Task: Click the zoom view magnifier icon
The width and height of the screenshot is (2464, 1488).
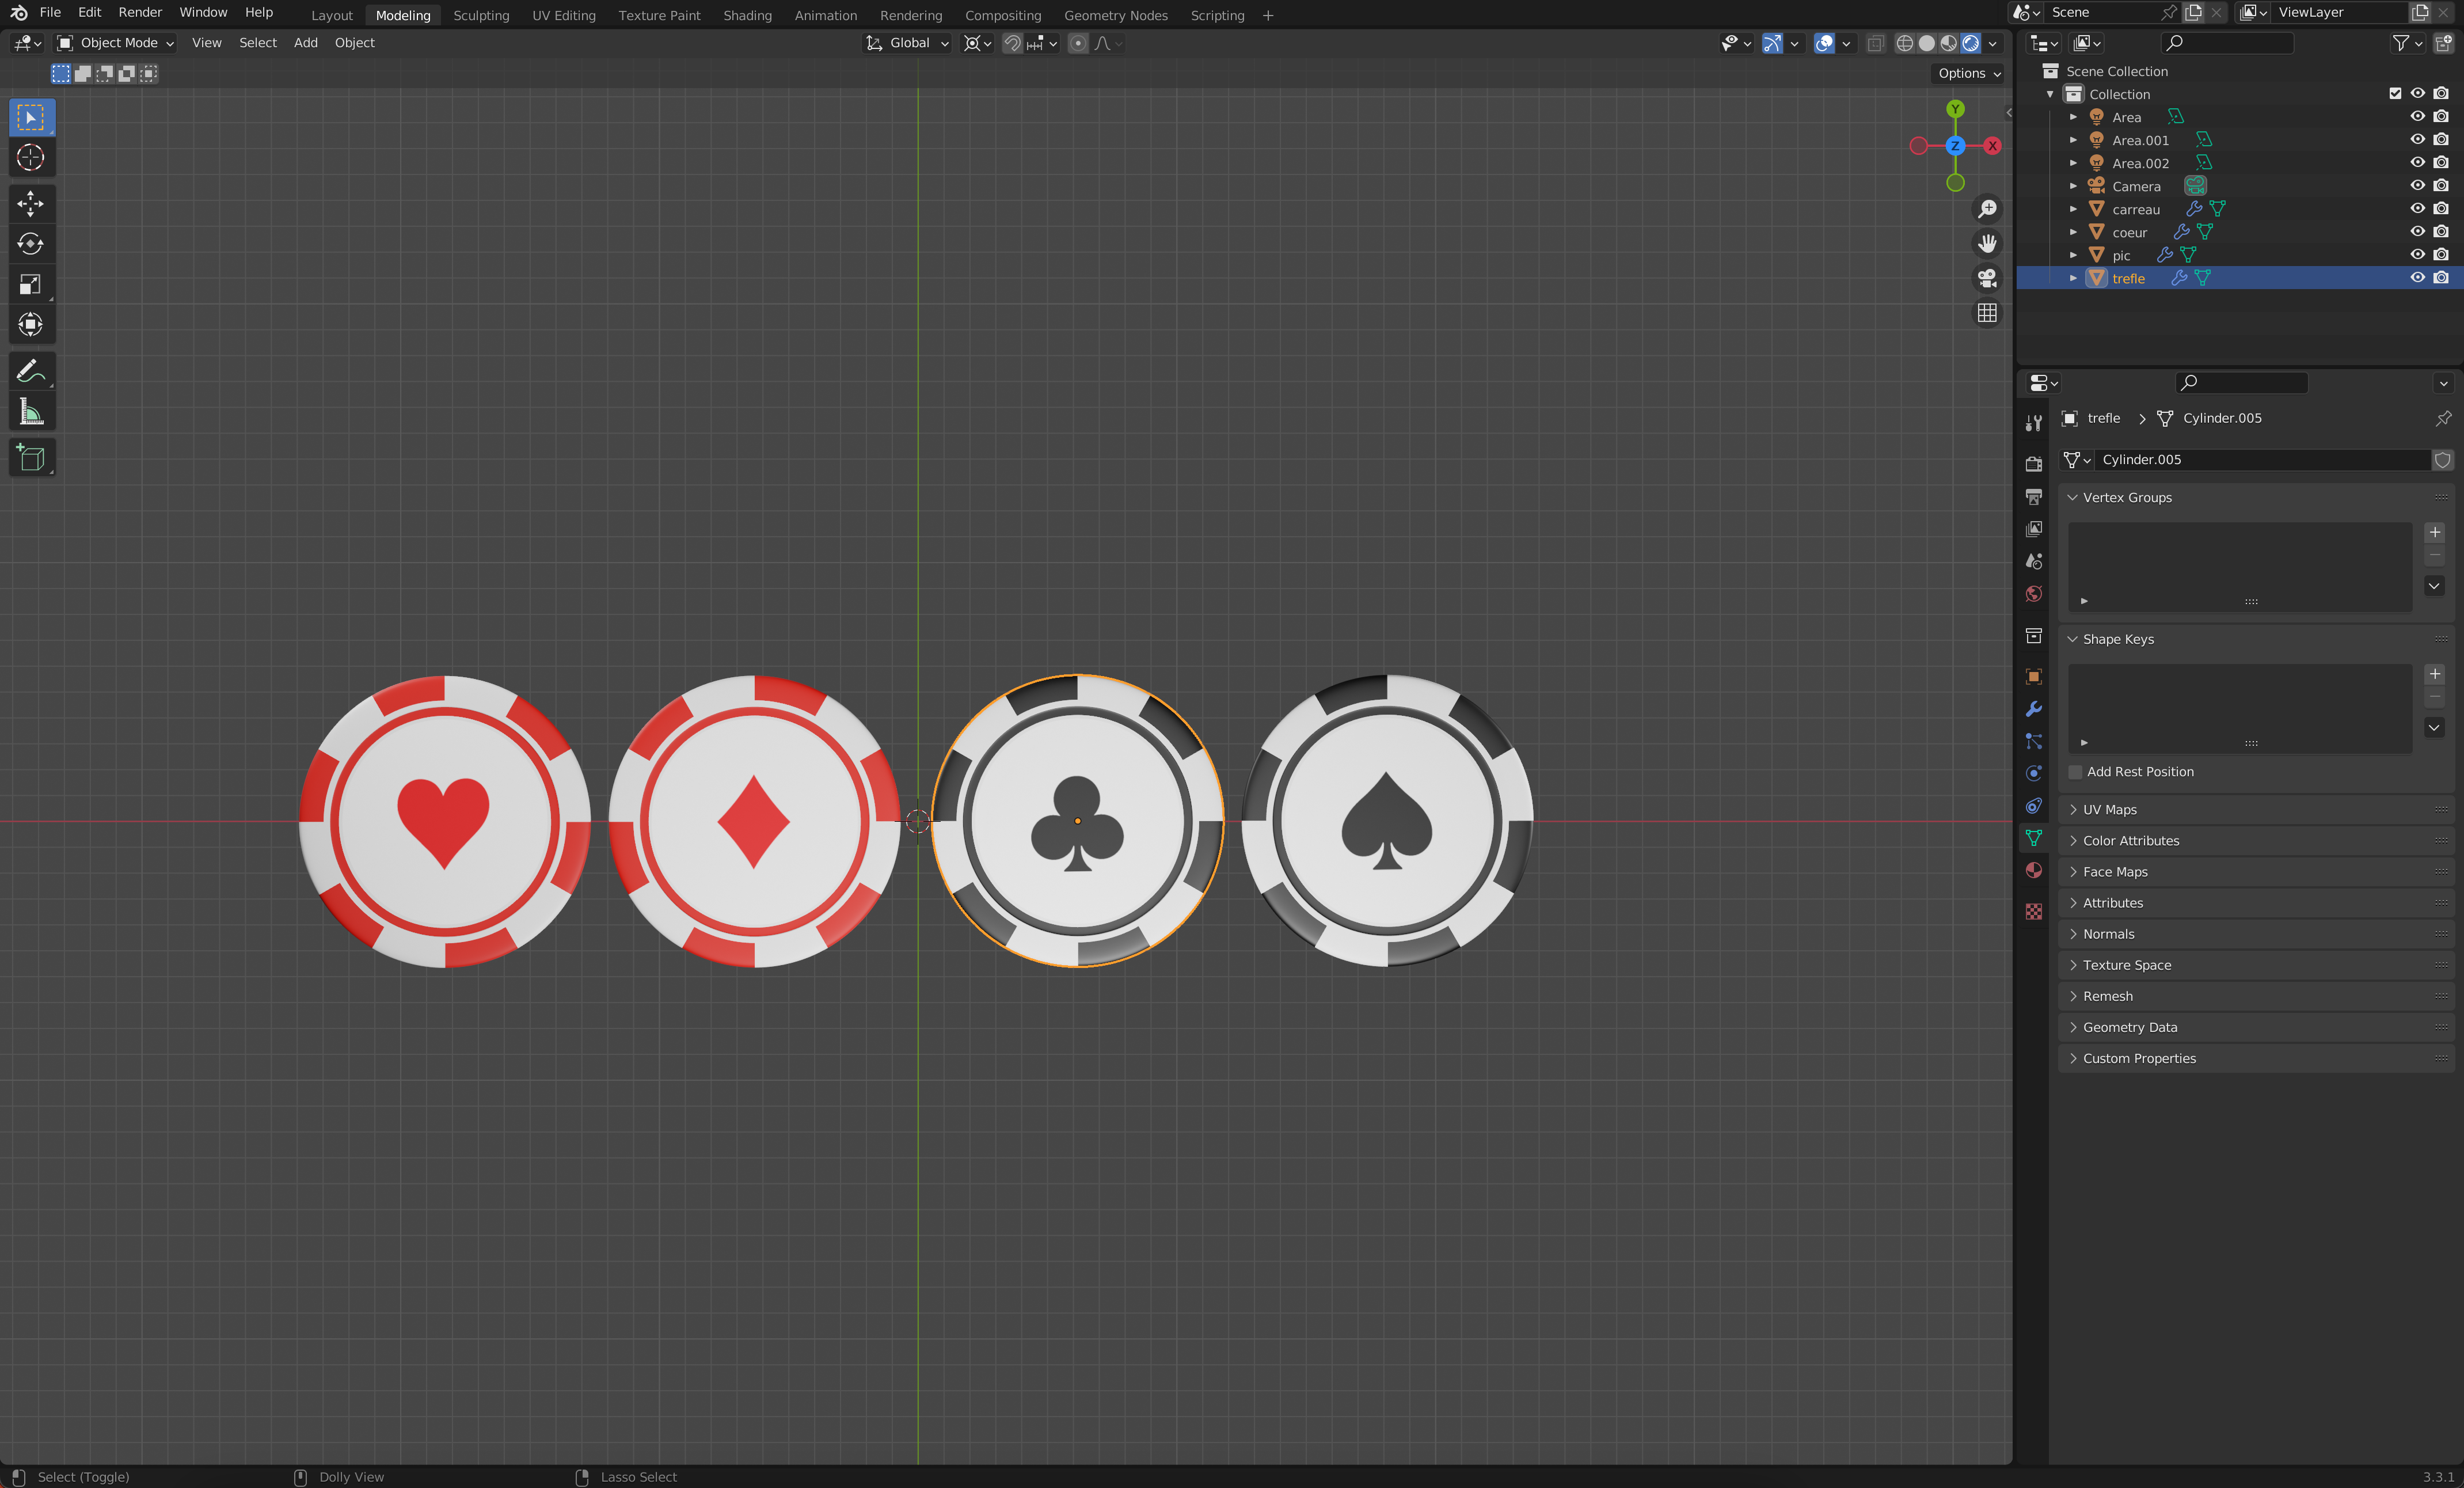Action: [x=1987, y=208]
